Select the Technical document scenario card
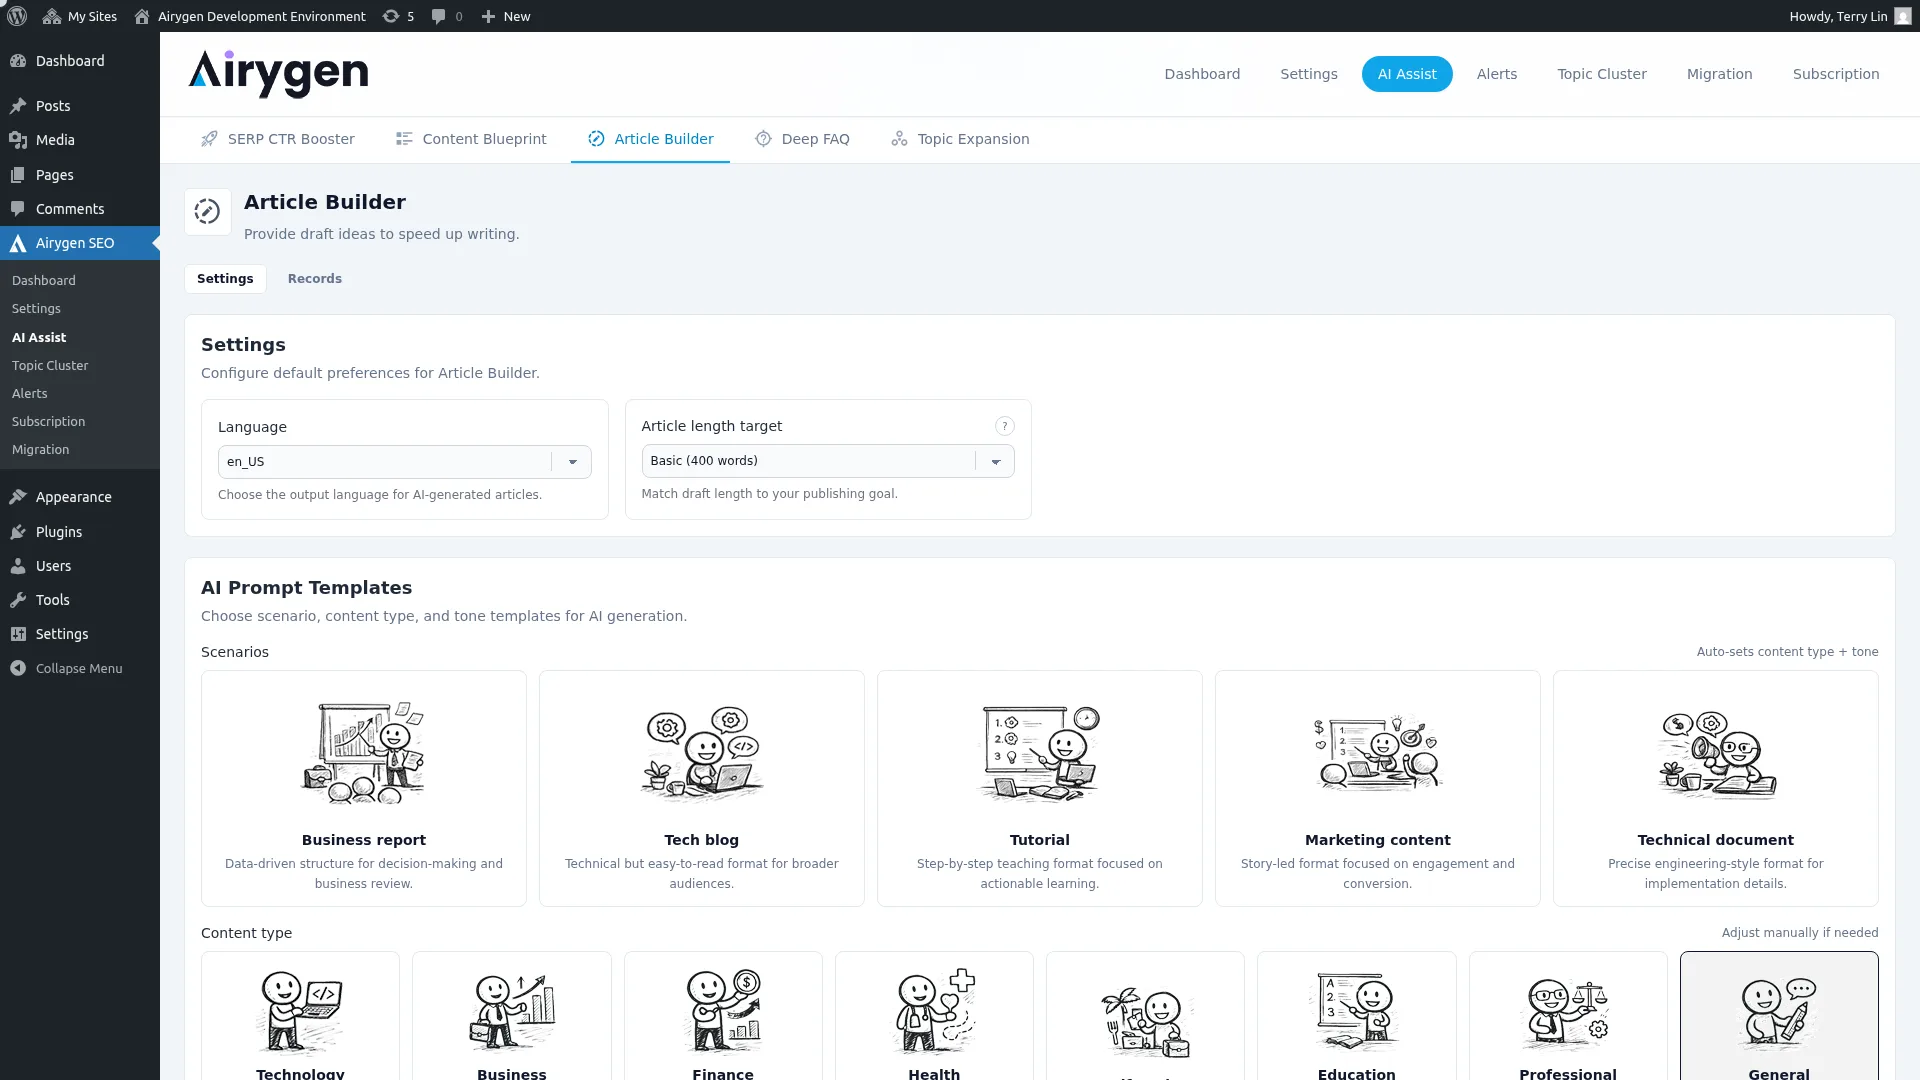This screenshot has width=1920, height=1080. coord(1716,789)
